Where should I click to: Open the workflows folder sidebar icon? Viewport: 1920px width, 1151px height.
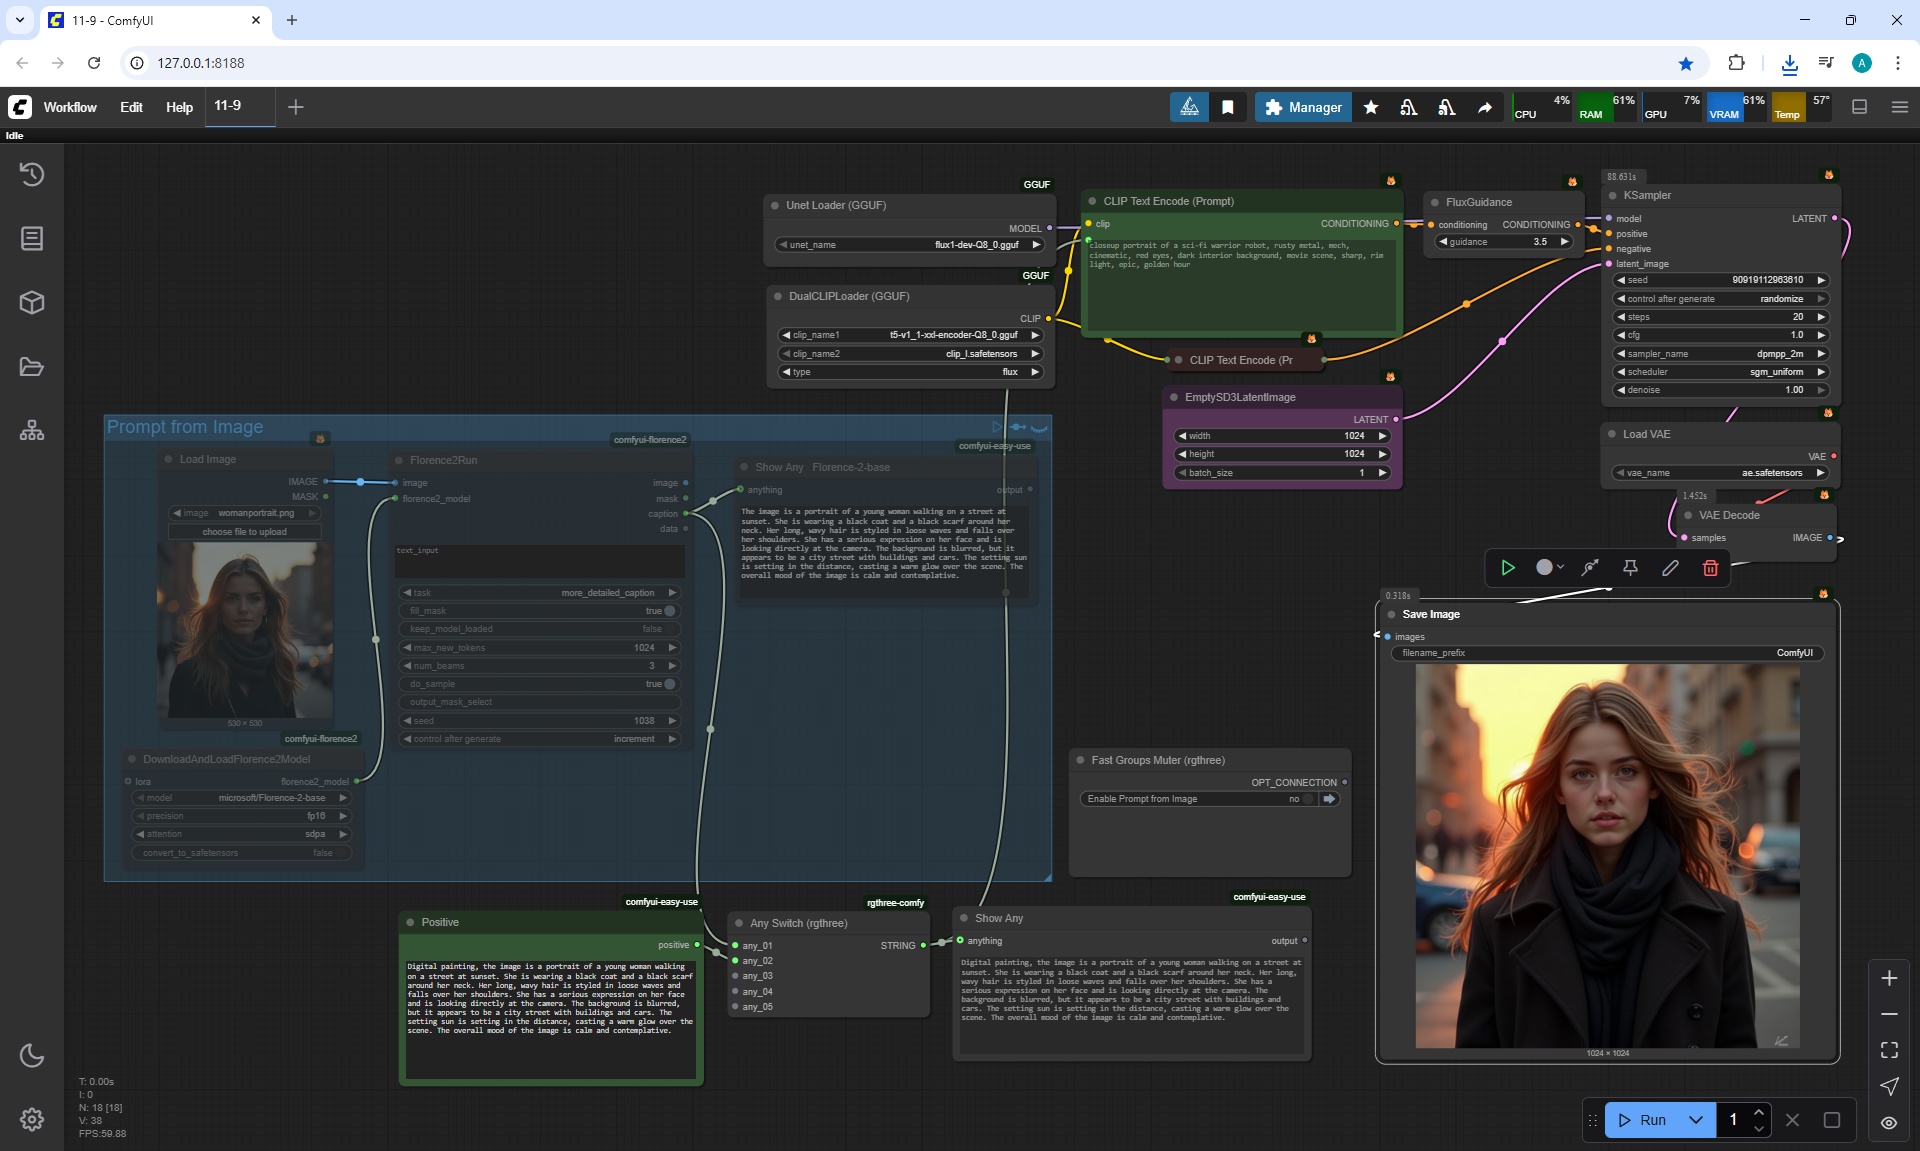tap(32, 367)
